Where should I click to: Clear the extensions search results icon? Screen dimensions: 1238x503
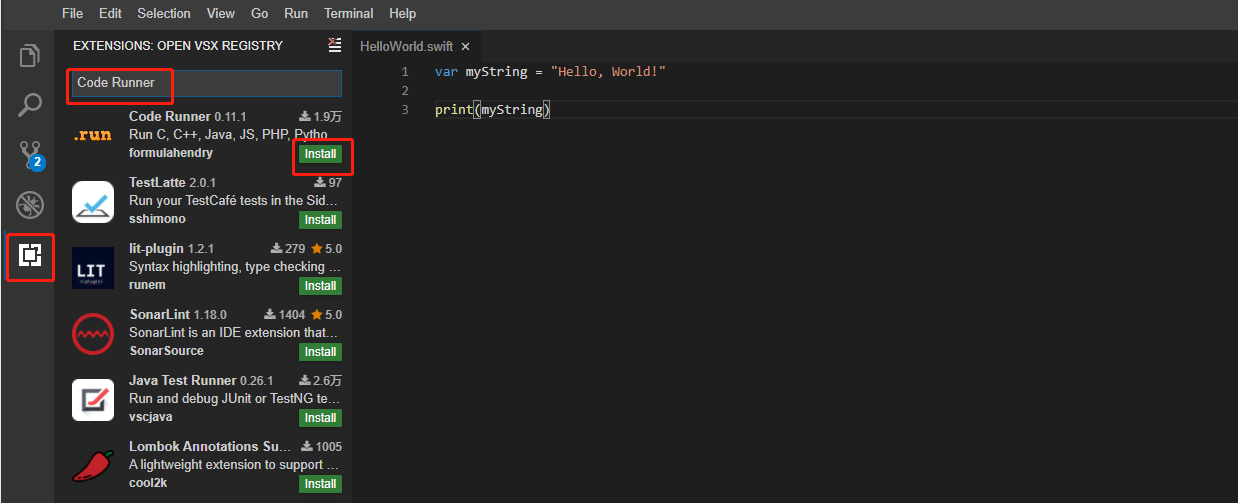(334, 45)
